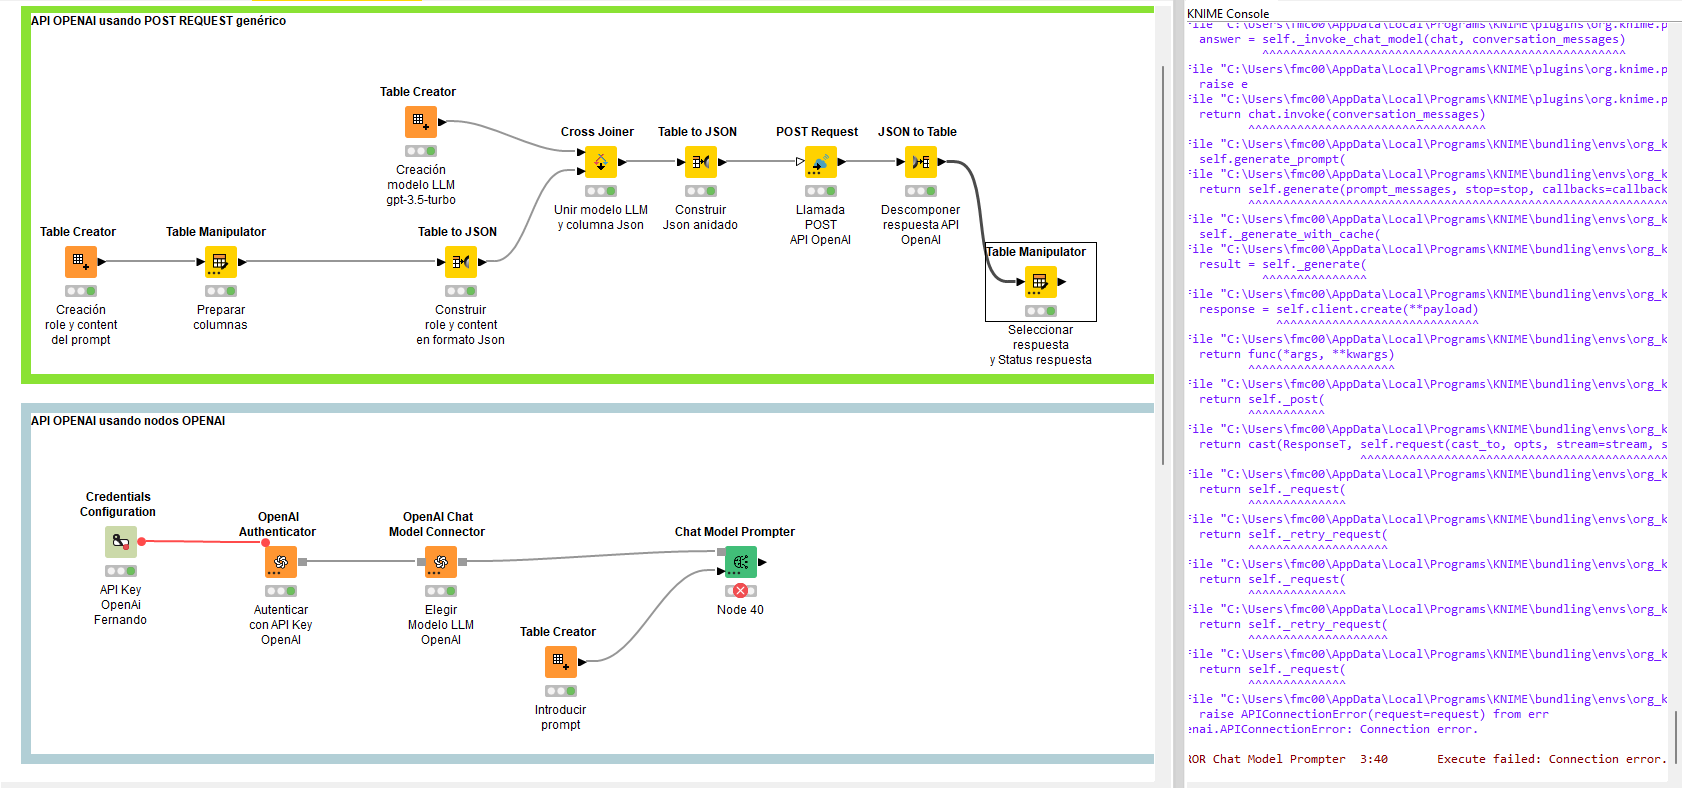This screenshot has height=788, width=1682.
Task: Click output port of Chat Model Prompter node
Action: (762, 562)
